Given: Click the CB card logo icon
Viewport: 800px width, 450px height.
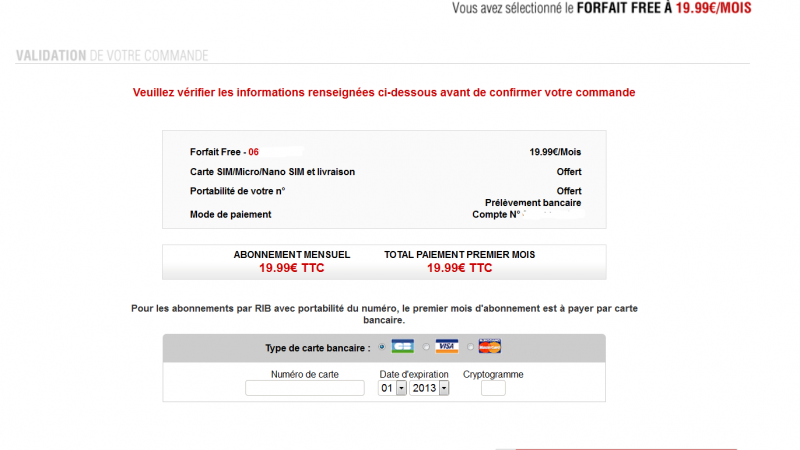Looking at the screenshot, I should pyautogui.click(x=403, y=346).
